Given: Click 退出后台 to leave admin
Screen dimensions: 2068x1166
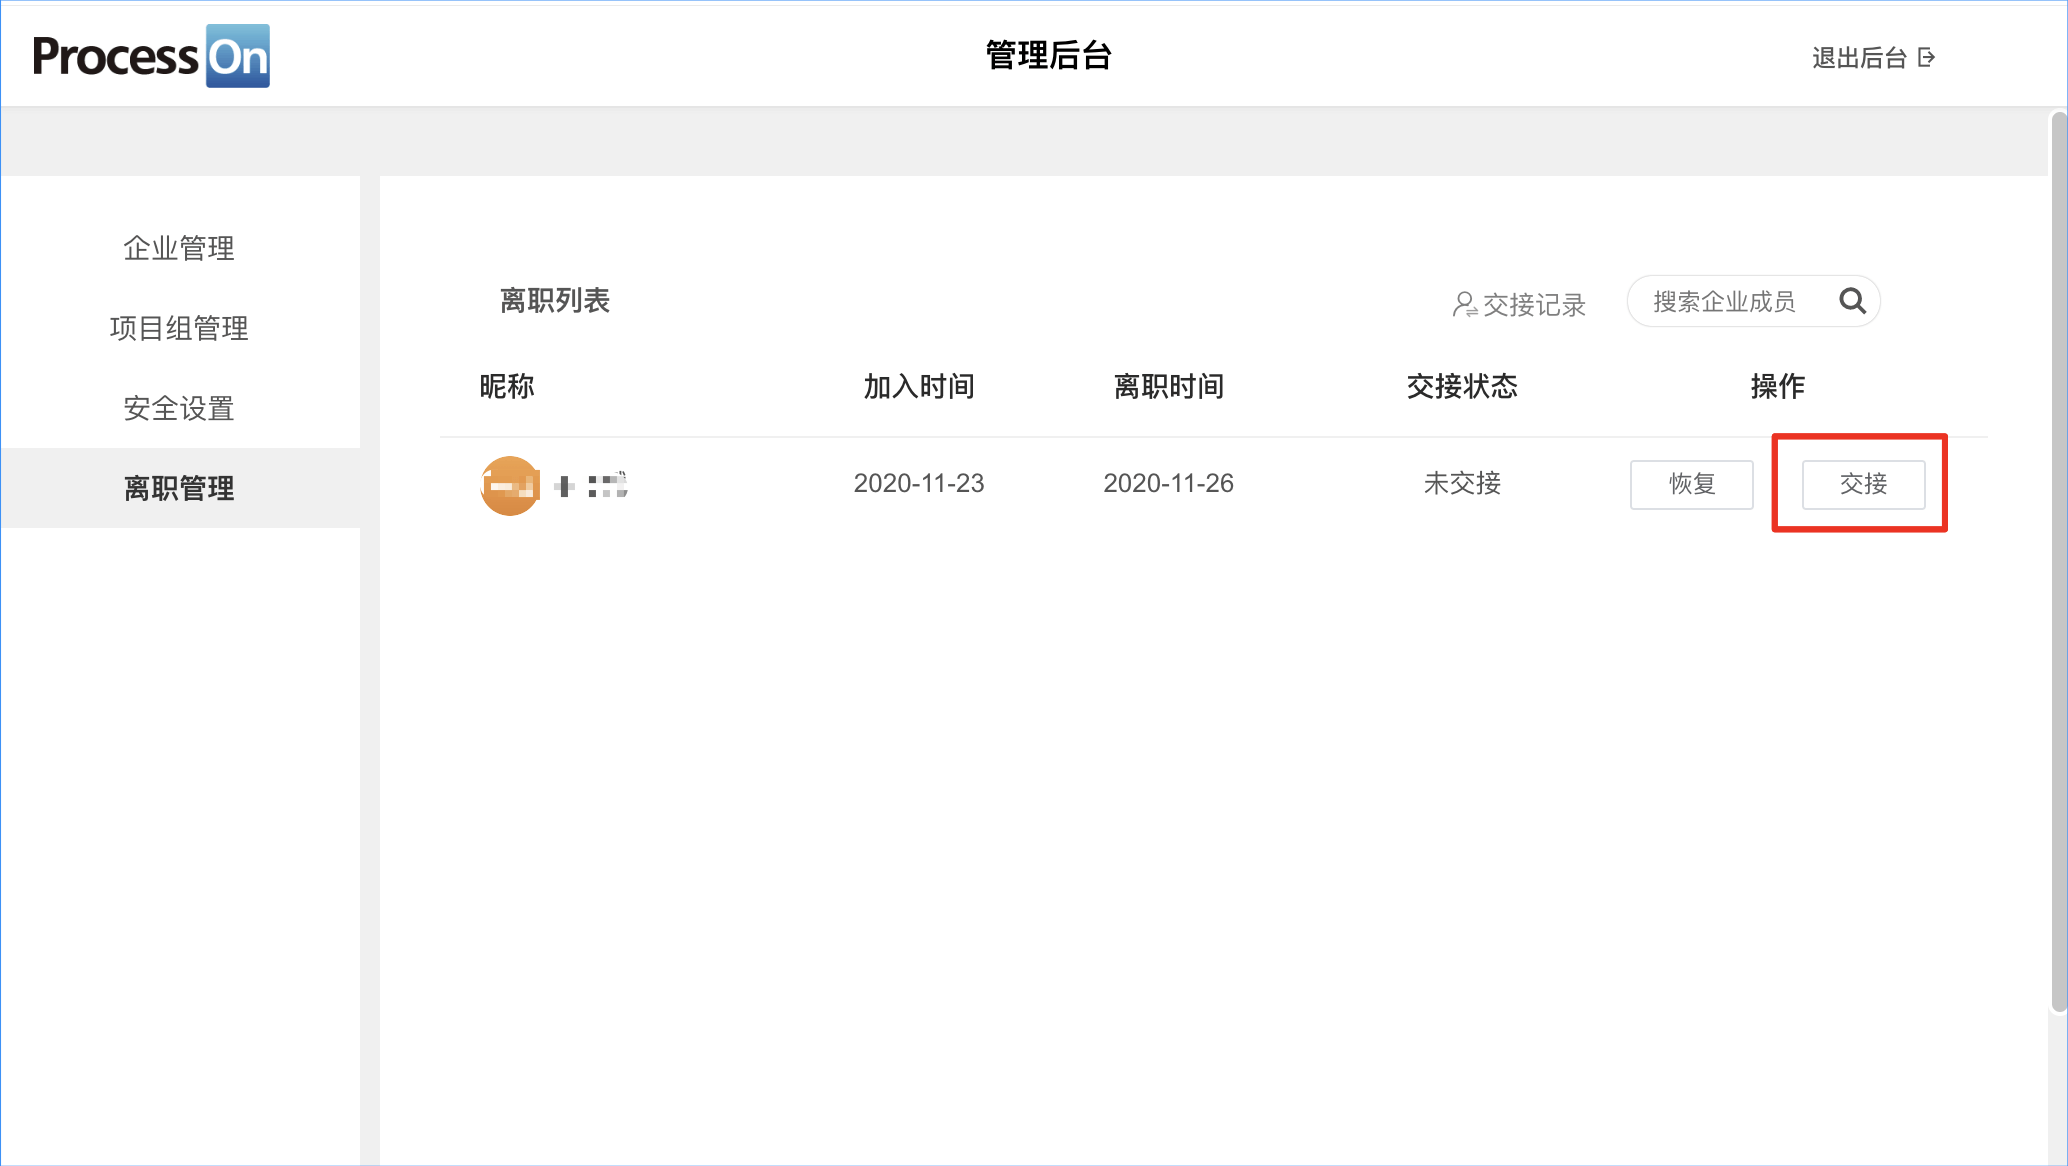Looking at the screenshot, I should 1859,58.
